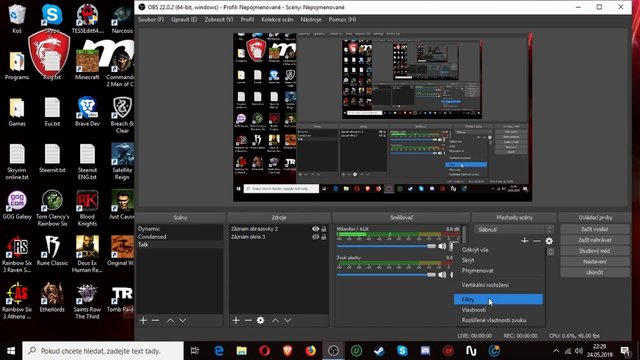
Task: Move scene down with arrow in Scény panel
Action: (183, 320)
